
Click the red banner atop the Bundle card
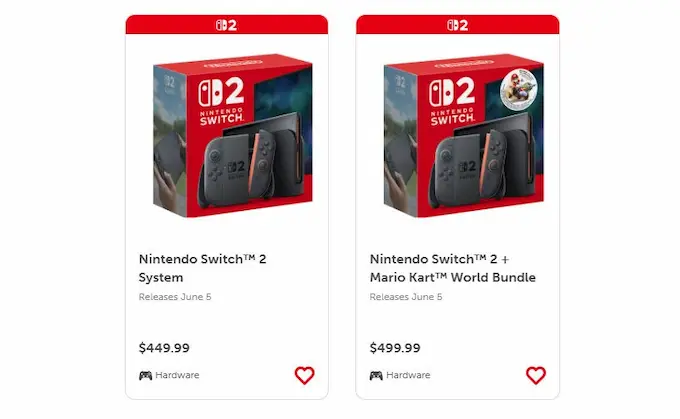(458, 24)
